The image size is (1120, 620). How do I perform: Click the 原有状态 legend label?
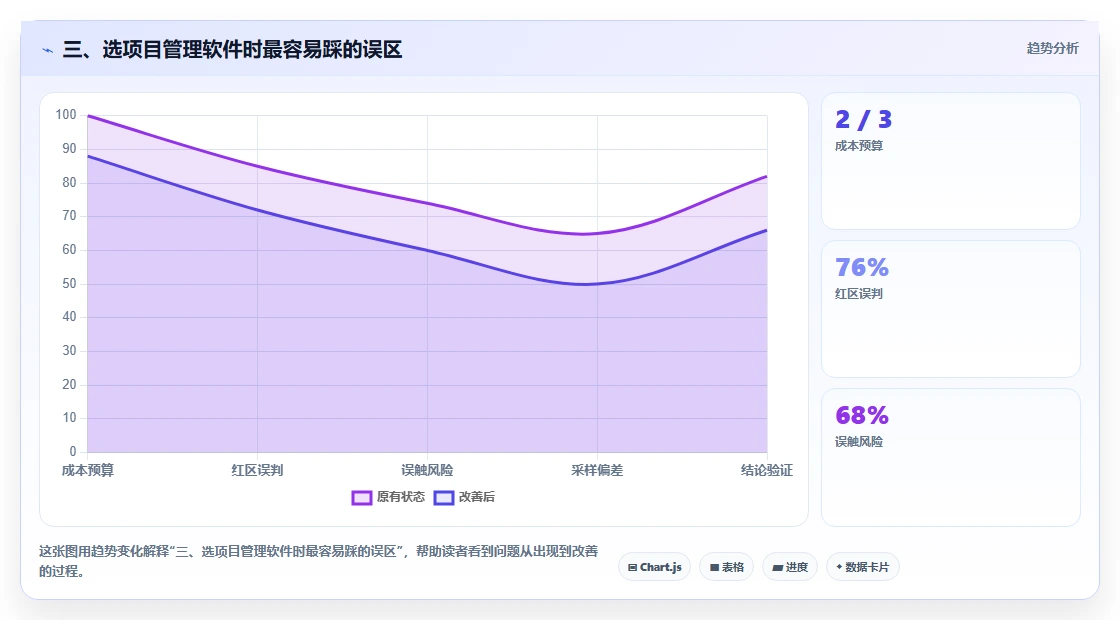point(401,496)
